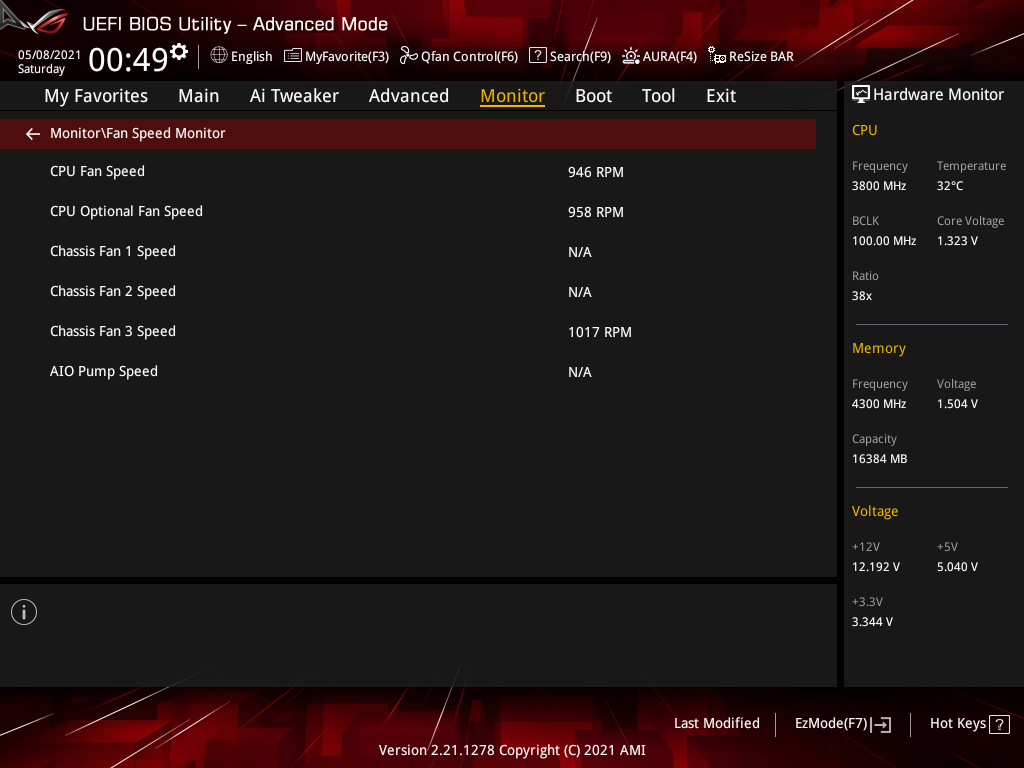Go to the Exit tab

tap(721, 96)
